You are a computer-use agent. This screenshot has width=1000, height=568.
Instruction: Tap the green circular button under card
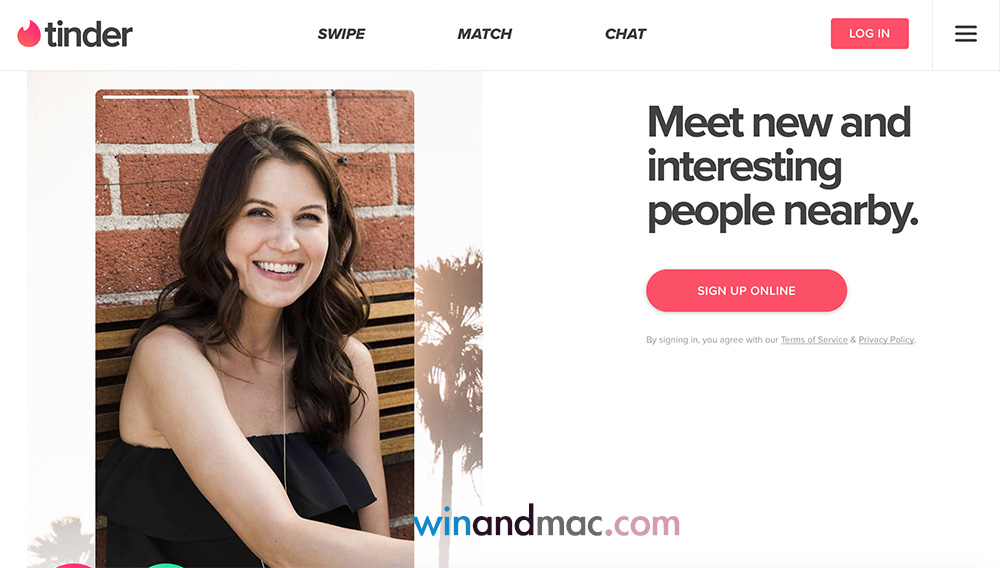tap(166, 565)
